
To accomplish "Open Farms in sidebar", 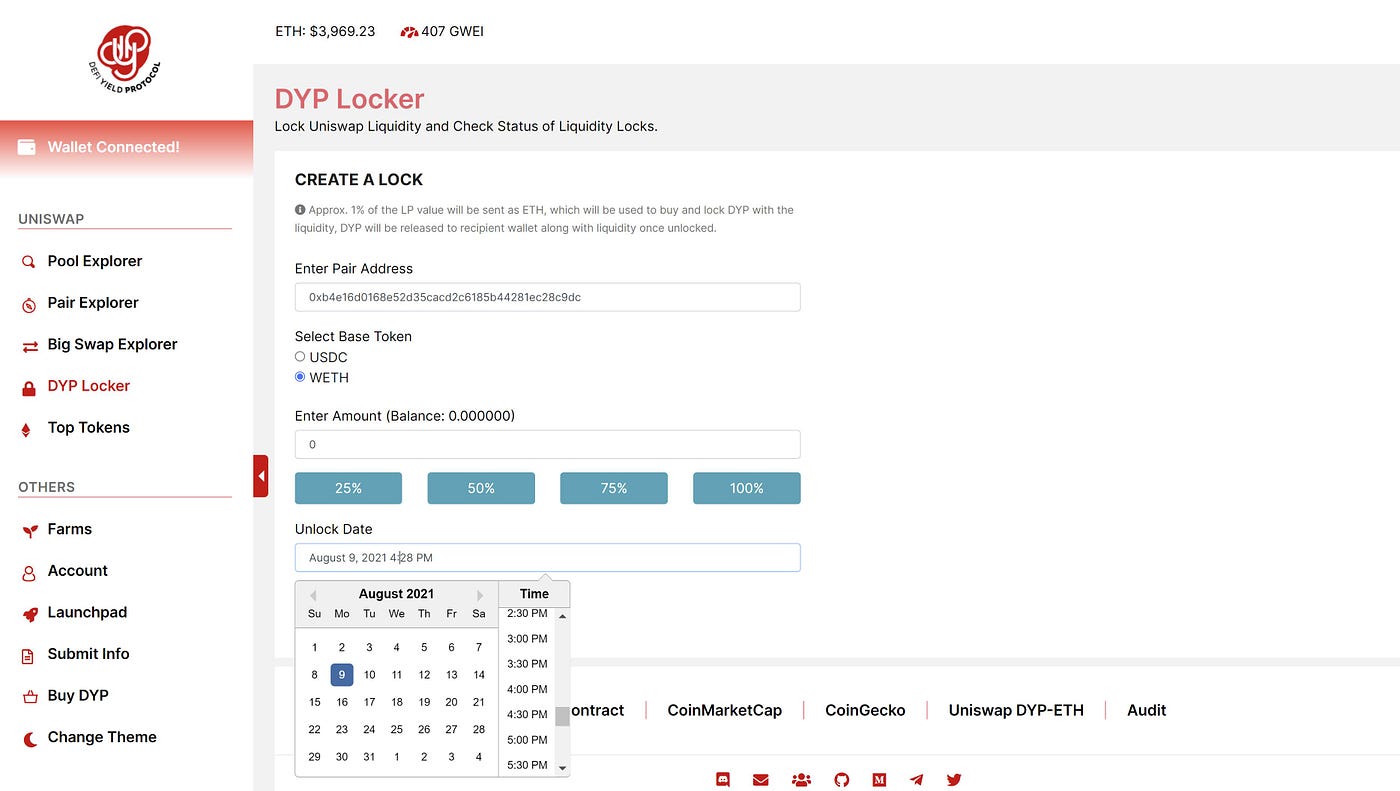I will pos(70,529).
